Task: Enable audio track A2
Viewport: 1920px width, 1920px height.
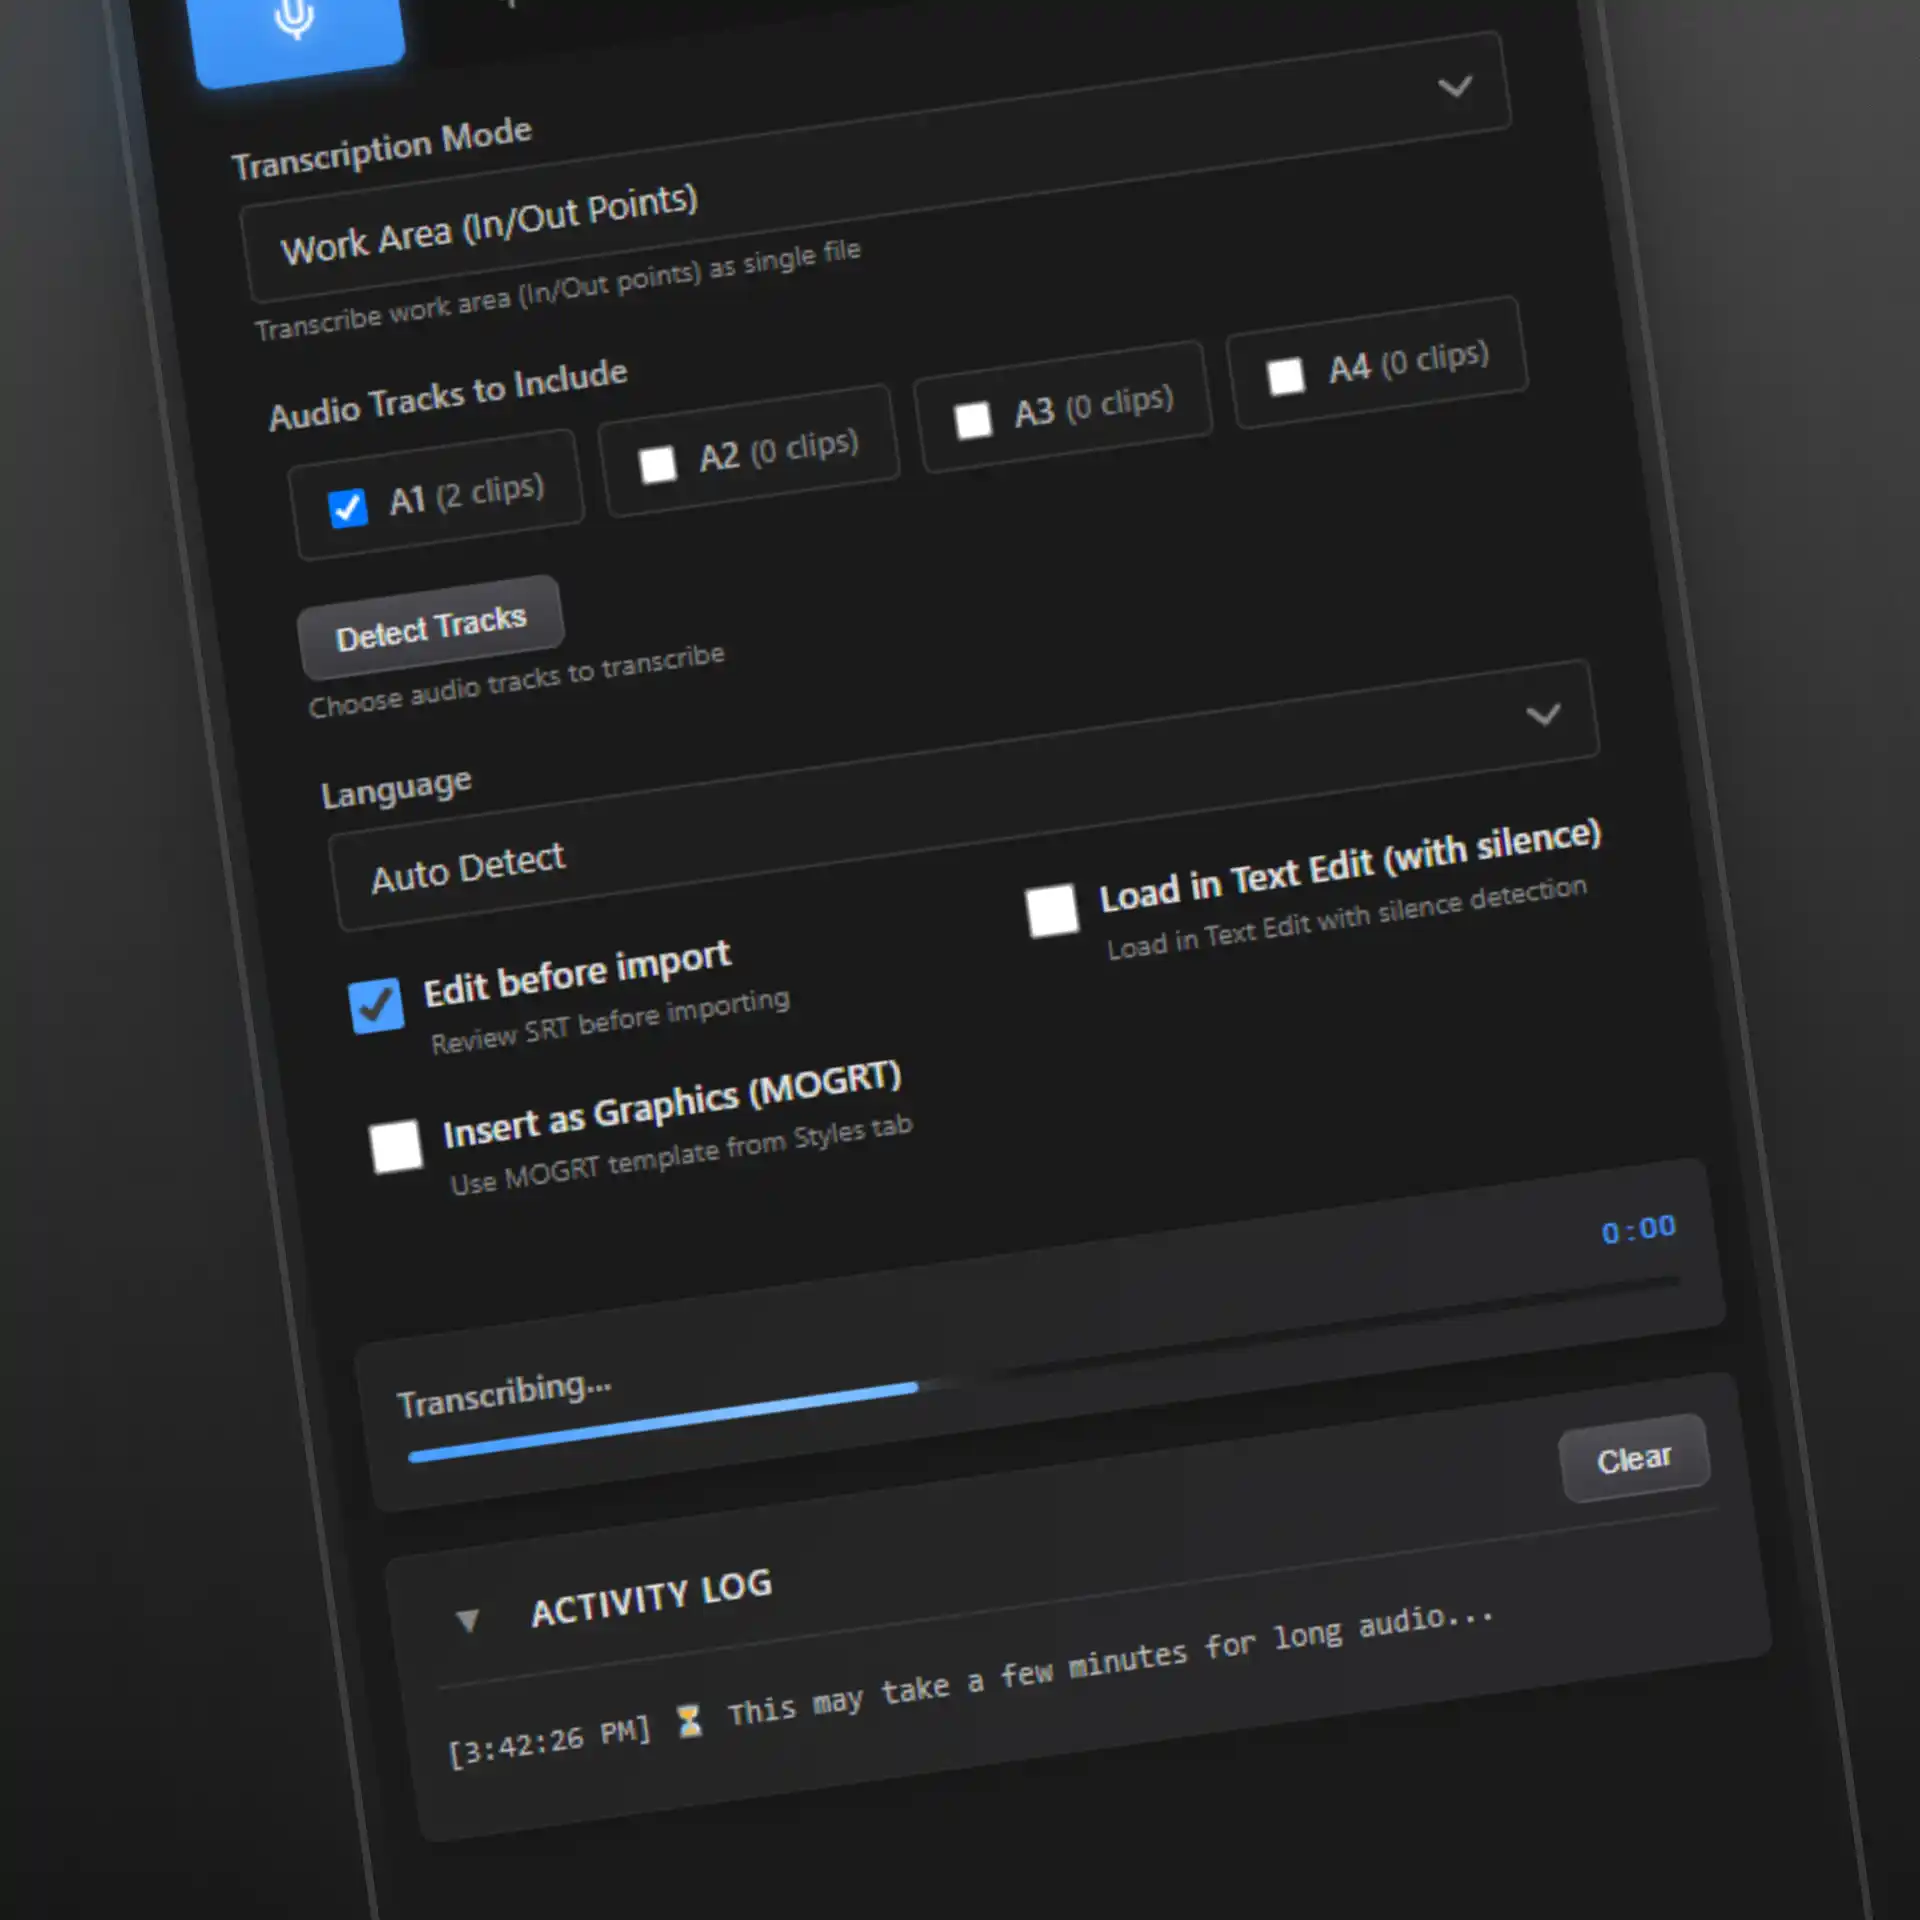Action: tap(657, 465)
